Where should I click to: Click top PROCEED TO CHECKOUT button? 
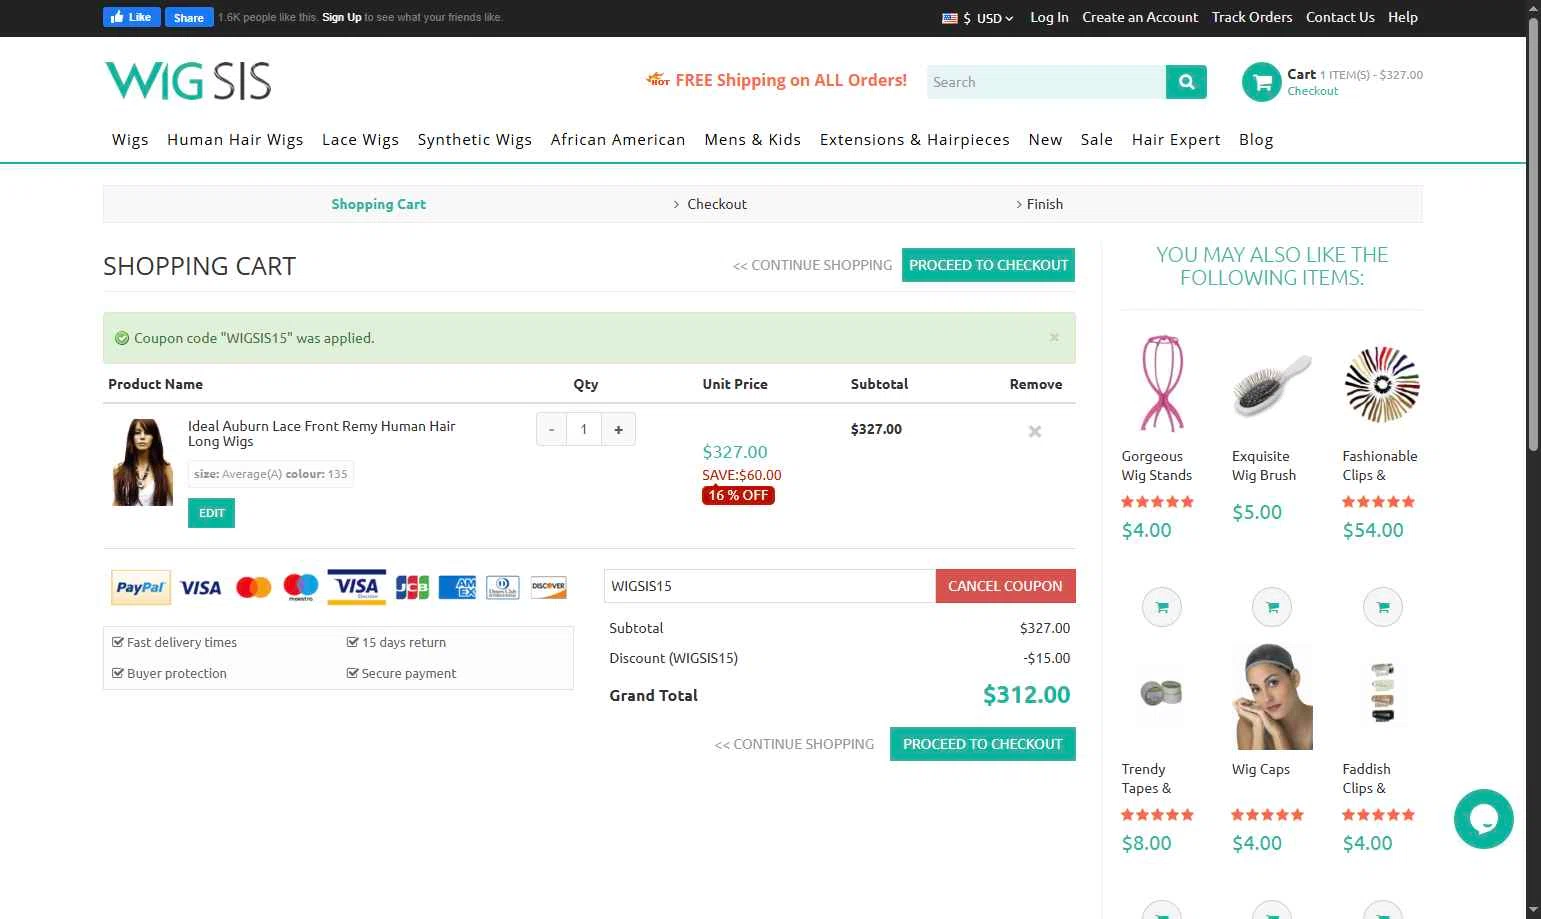(988, 265)
